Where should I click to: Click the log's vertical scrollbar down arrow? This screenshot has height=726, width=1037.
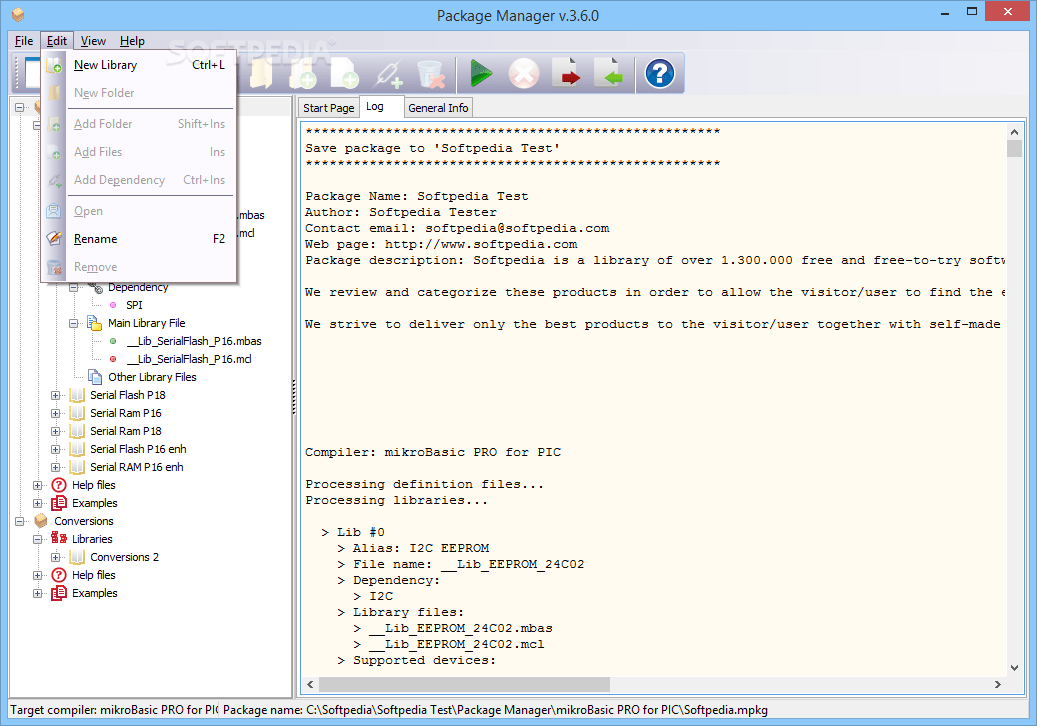pos(1014,668)
